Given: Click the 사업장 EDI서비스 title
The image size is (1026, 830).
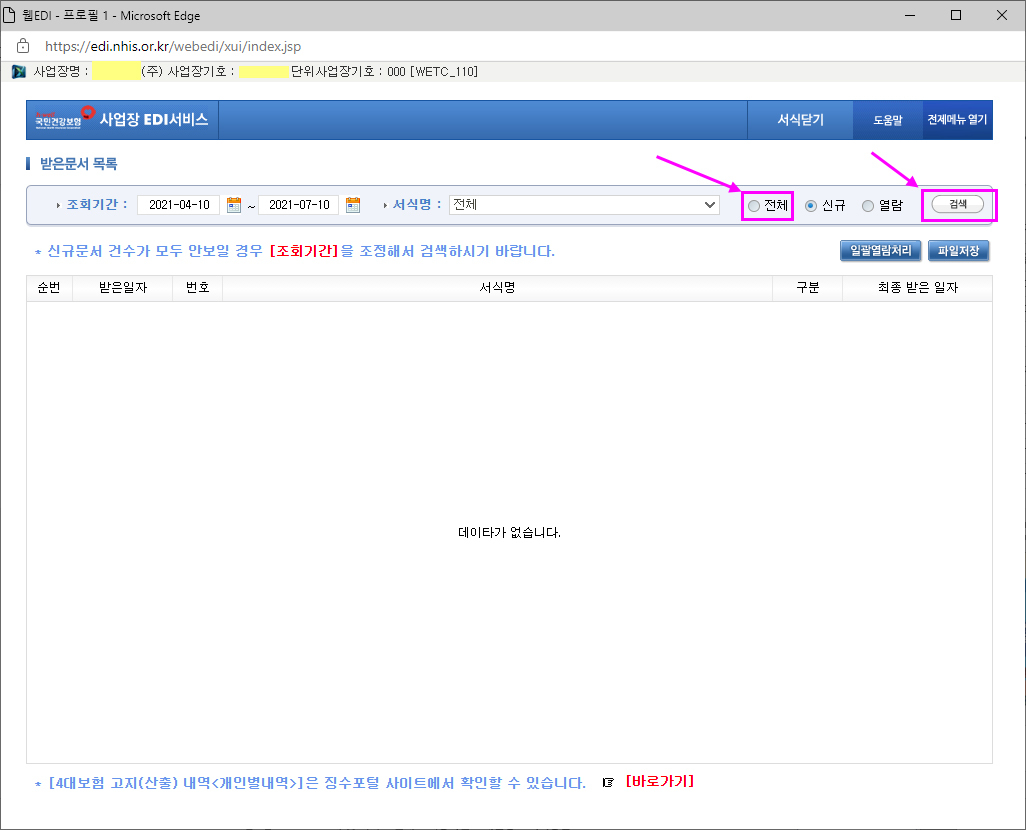Looking at the screenshot, I should [x=154, y=119].
